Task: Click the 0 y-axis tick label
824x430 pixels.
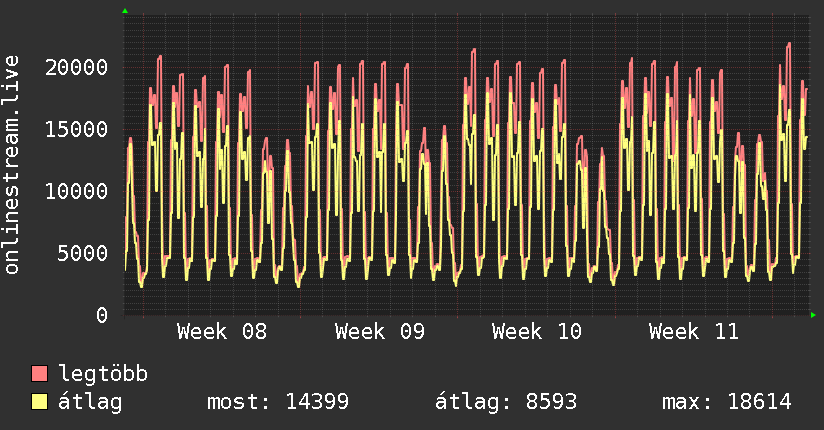Action: (102, 315)
